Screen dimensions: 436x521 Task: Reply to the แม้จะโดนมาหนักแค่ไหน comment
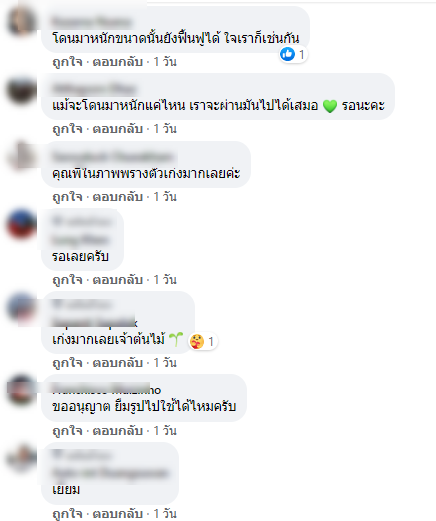pyautogui.click(x=117, y=129)
